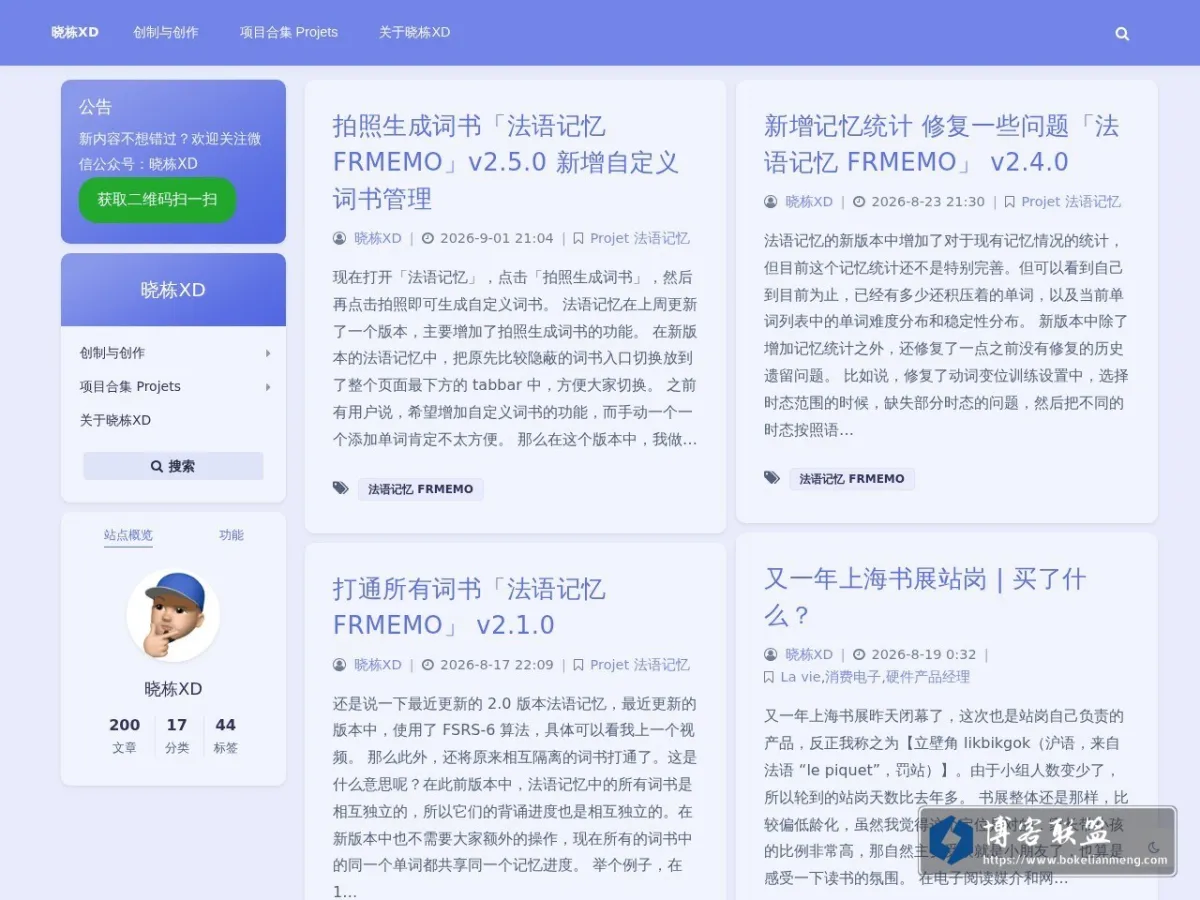Click clock icon beside 2026-9-01 21:04

(428, 238)
